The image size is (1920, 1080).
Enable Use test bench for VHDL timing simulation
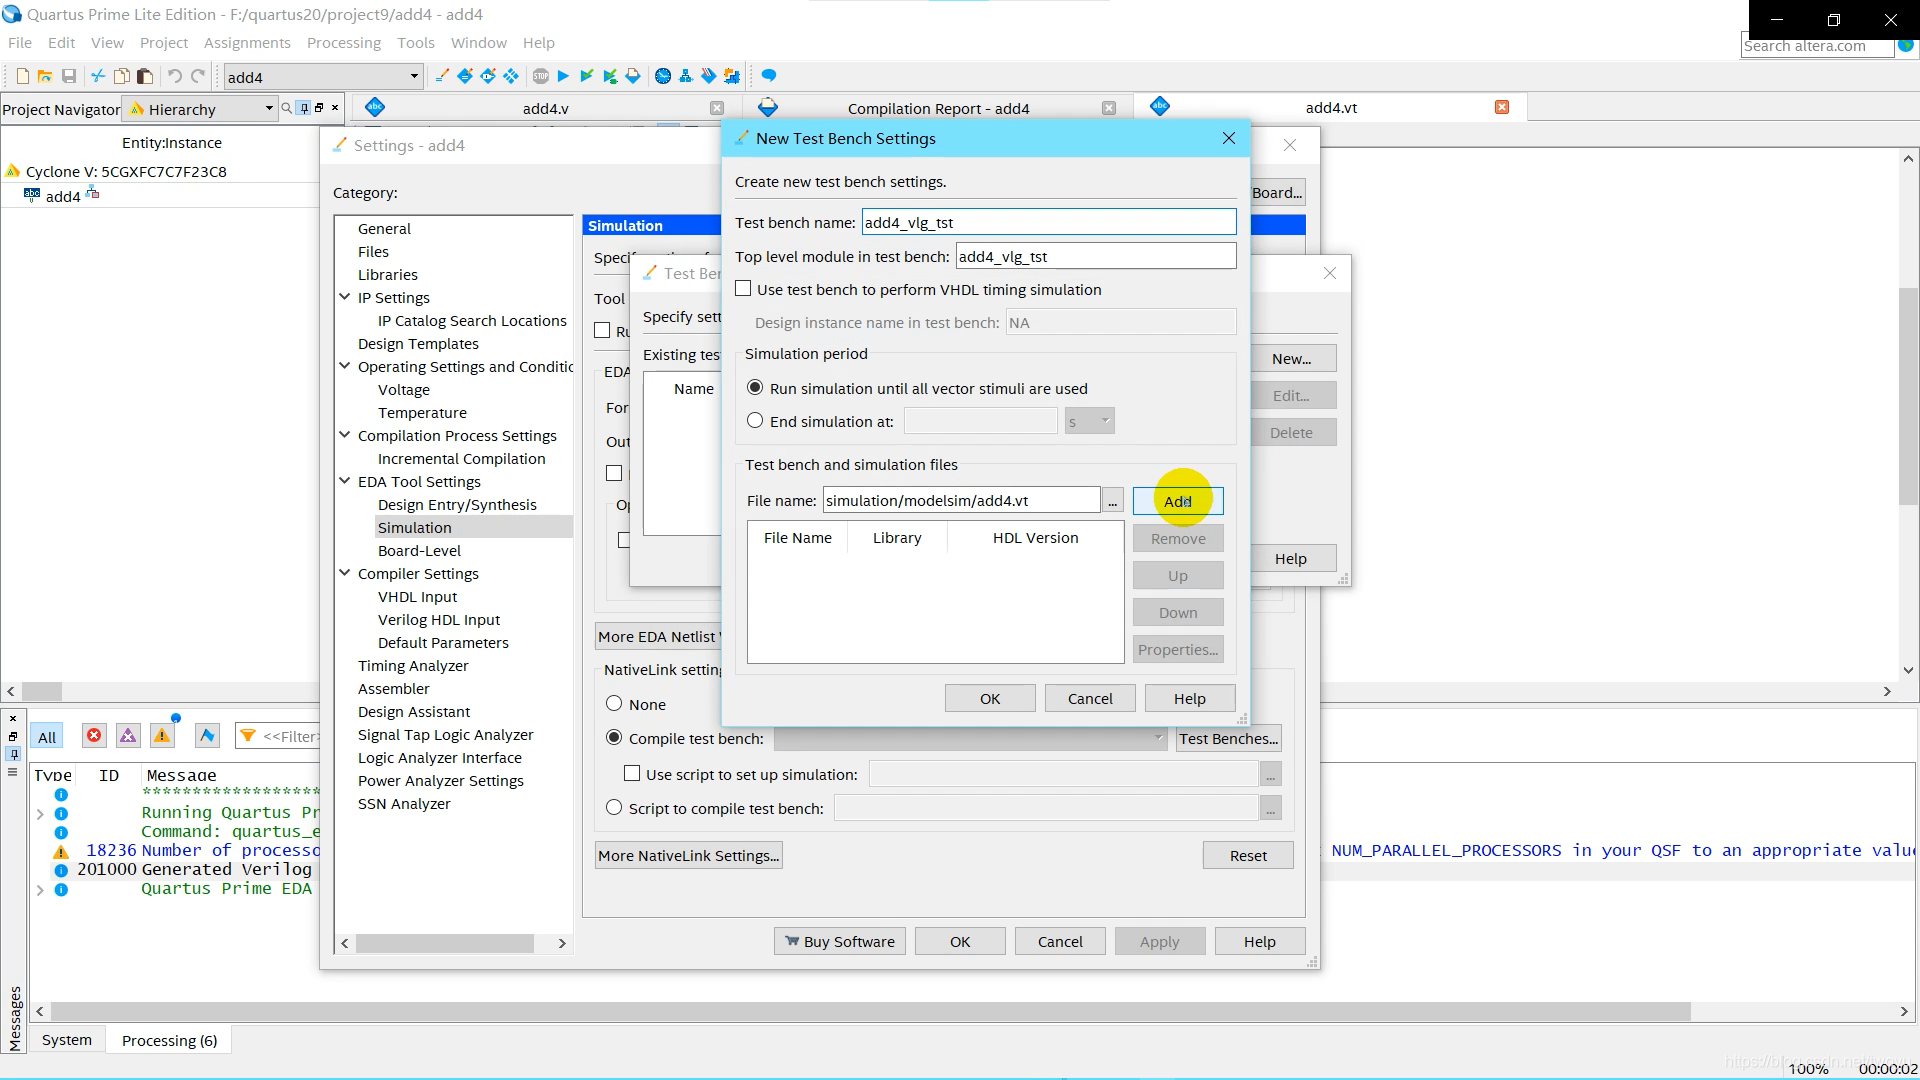(x=744, y=289)
